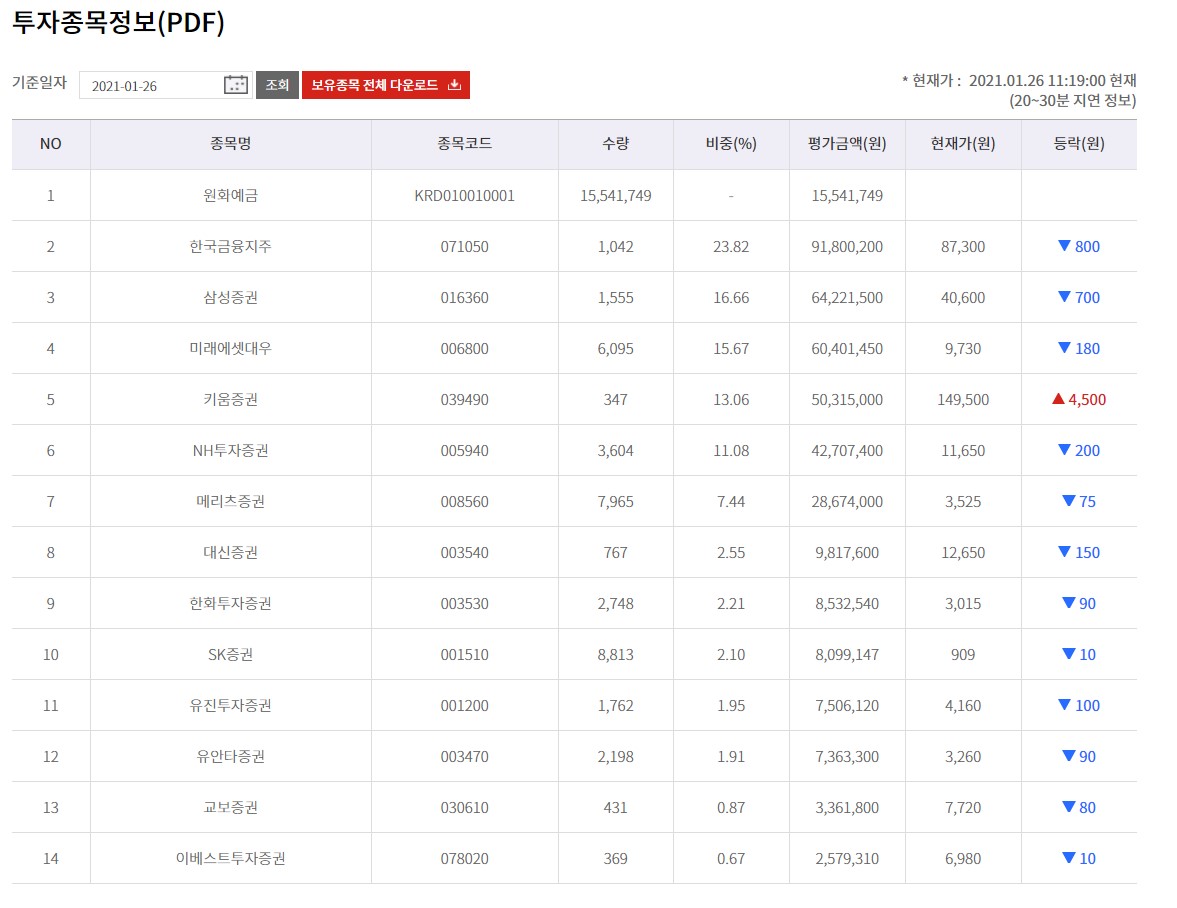Viewport: 1177px width, 908px height.
Task: Click the 종목코드 column header
Action: [x=465, y=143]
